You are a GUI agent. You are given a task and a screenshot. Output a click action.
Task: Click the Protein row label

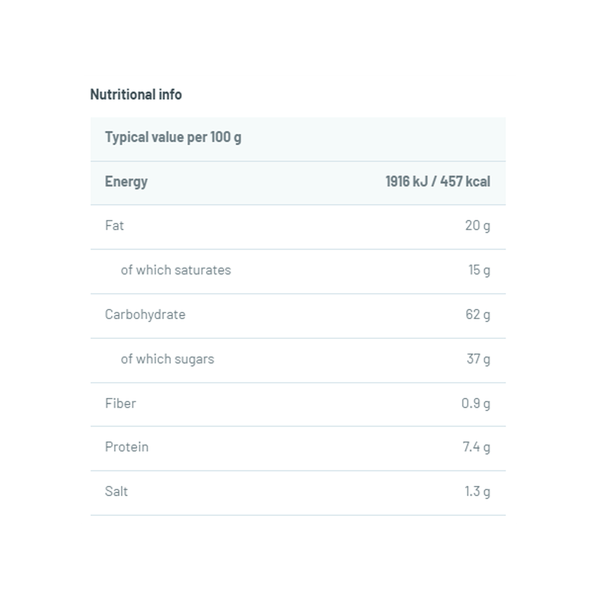(127, 447)
